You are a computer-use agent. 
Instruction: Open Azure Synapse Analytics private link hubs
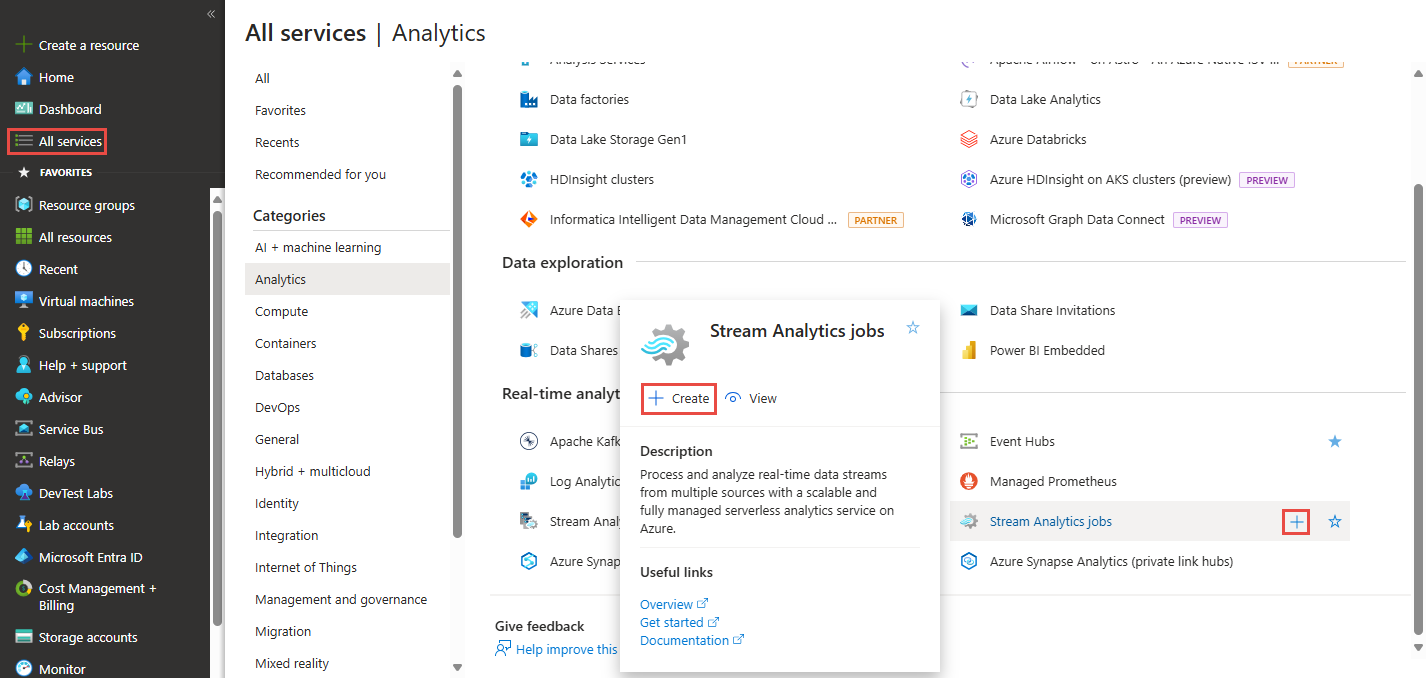[x=1111, y=561]
